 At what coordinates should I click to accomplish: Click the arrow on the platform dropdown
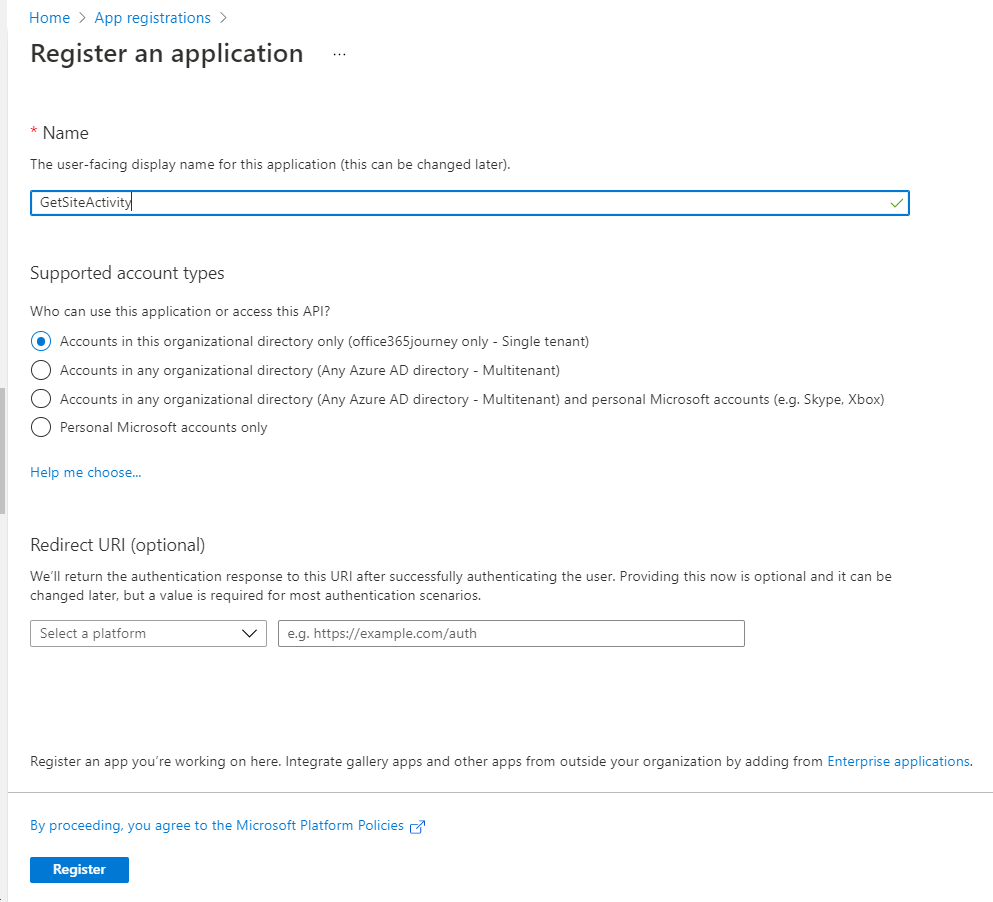click(x=250, y=633)
